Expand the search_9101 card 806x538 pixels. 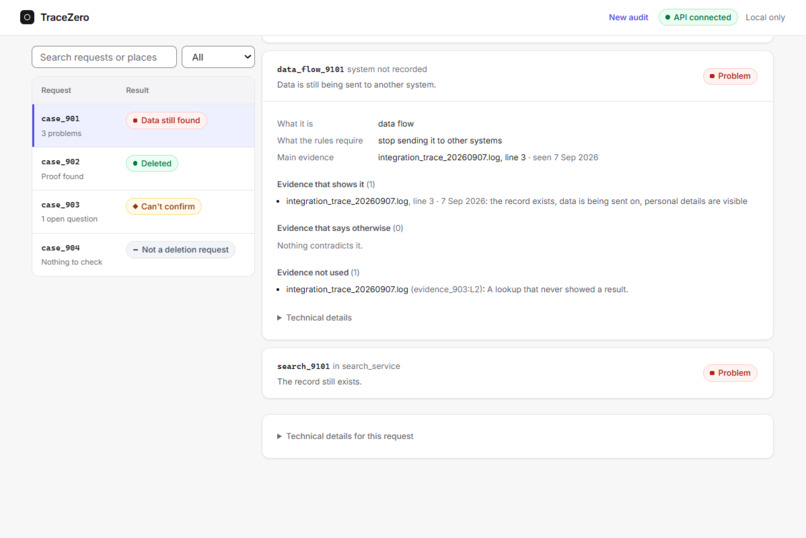click(x=517, y=373)
